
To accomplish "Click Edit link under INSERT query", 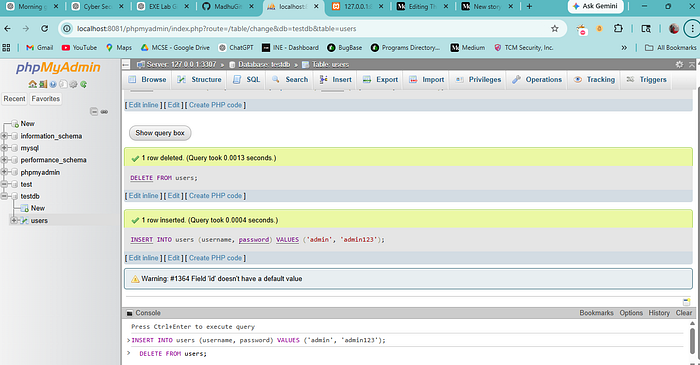I will (x=174, y=258).
